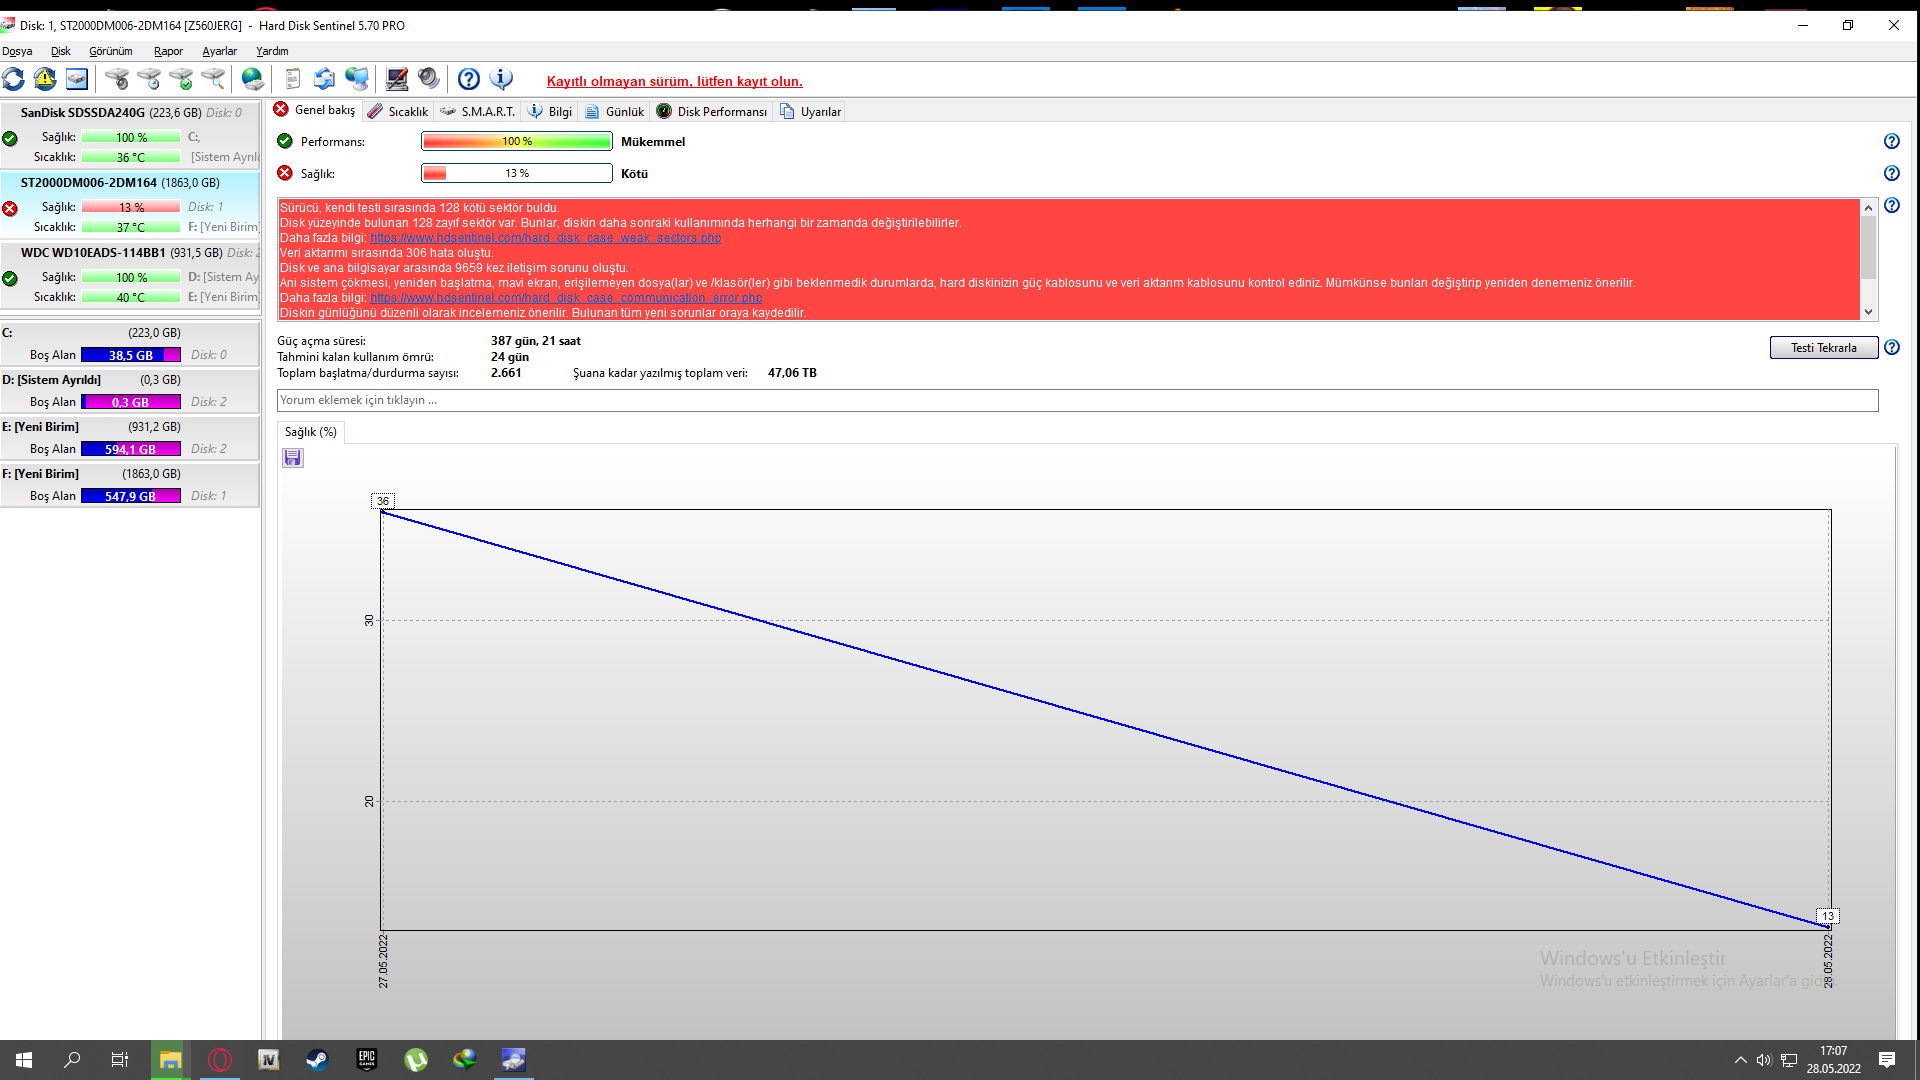Click the blue refresh arrows toolbar icon
The height and width of the screenshot is (1080, 1920).
coord(14,79)
